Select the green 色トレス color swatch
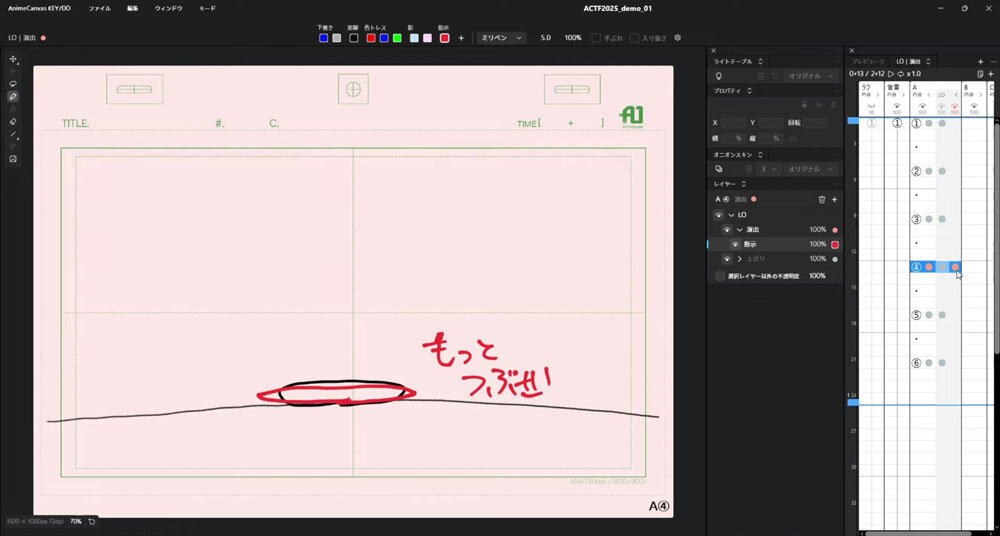This screenshot has height=536, width=1000. point(397,38)
